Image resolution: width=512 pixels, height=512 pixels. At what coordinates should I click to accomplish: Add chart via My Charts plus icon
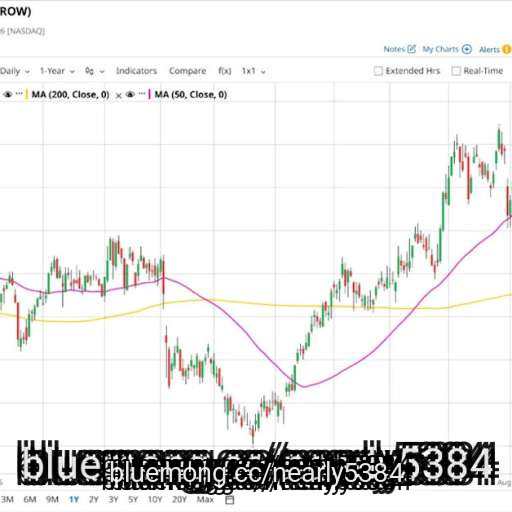[x=467, y=49]
